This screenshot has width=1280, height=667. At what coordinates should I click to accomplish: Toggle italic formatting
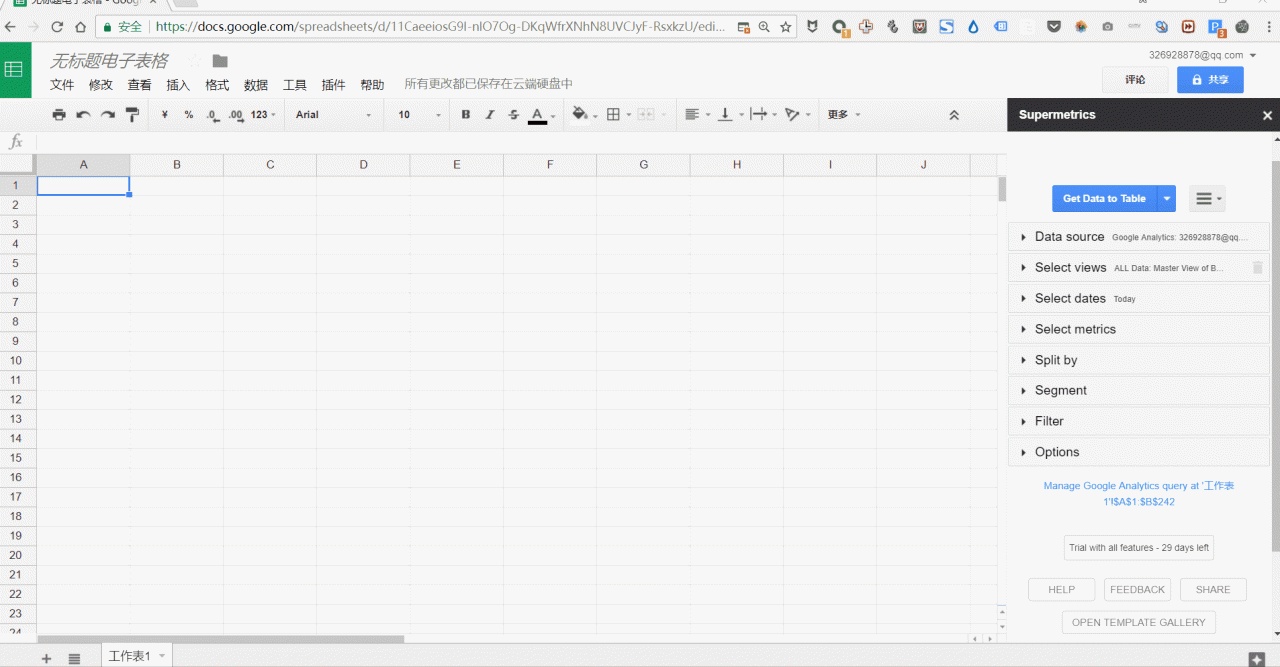click(489, 115)
